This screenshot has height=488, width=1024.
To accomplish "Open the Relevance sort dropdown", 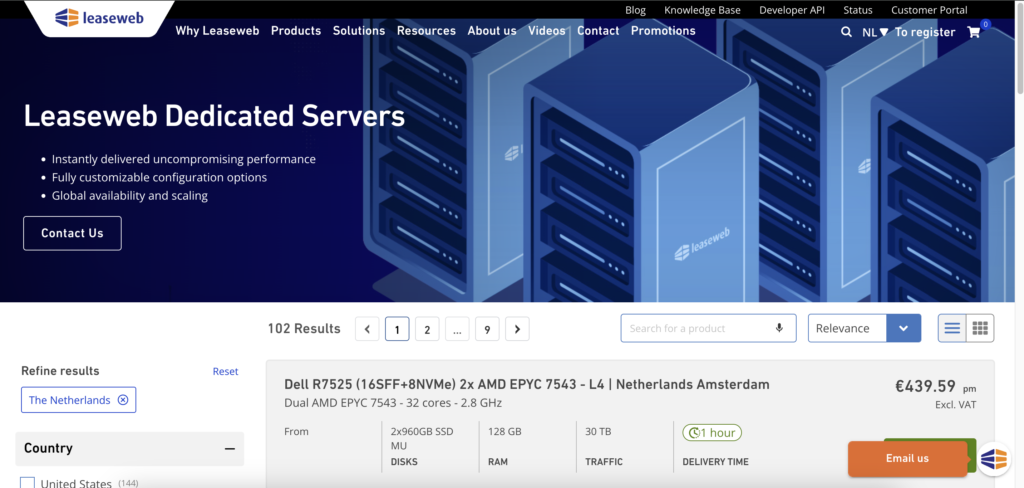I will (864, 328).
